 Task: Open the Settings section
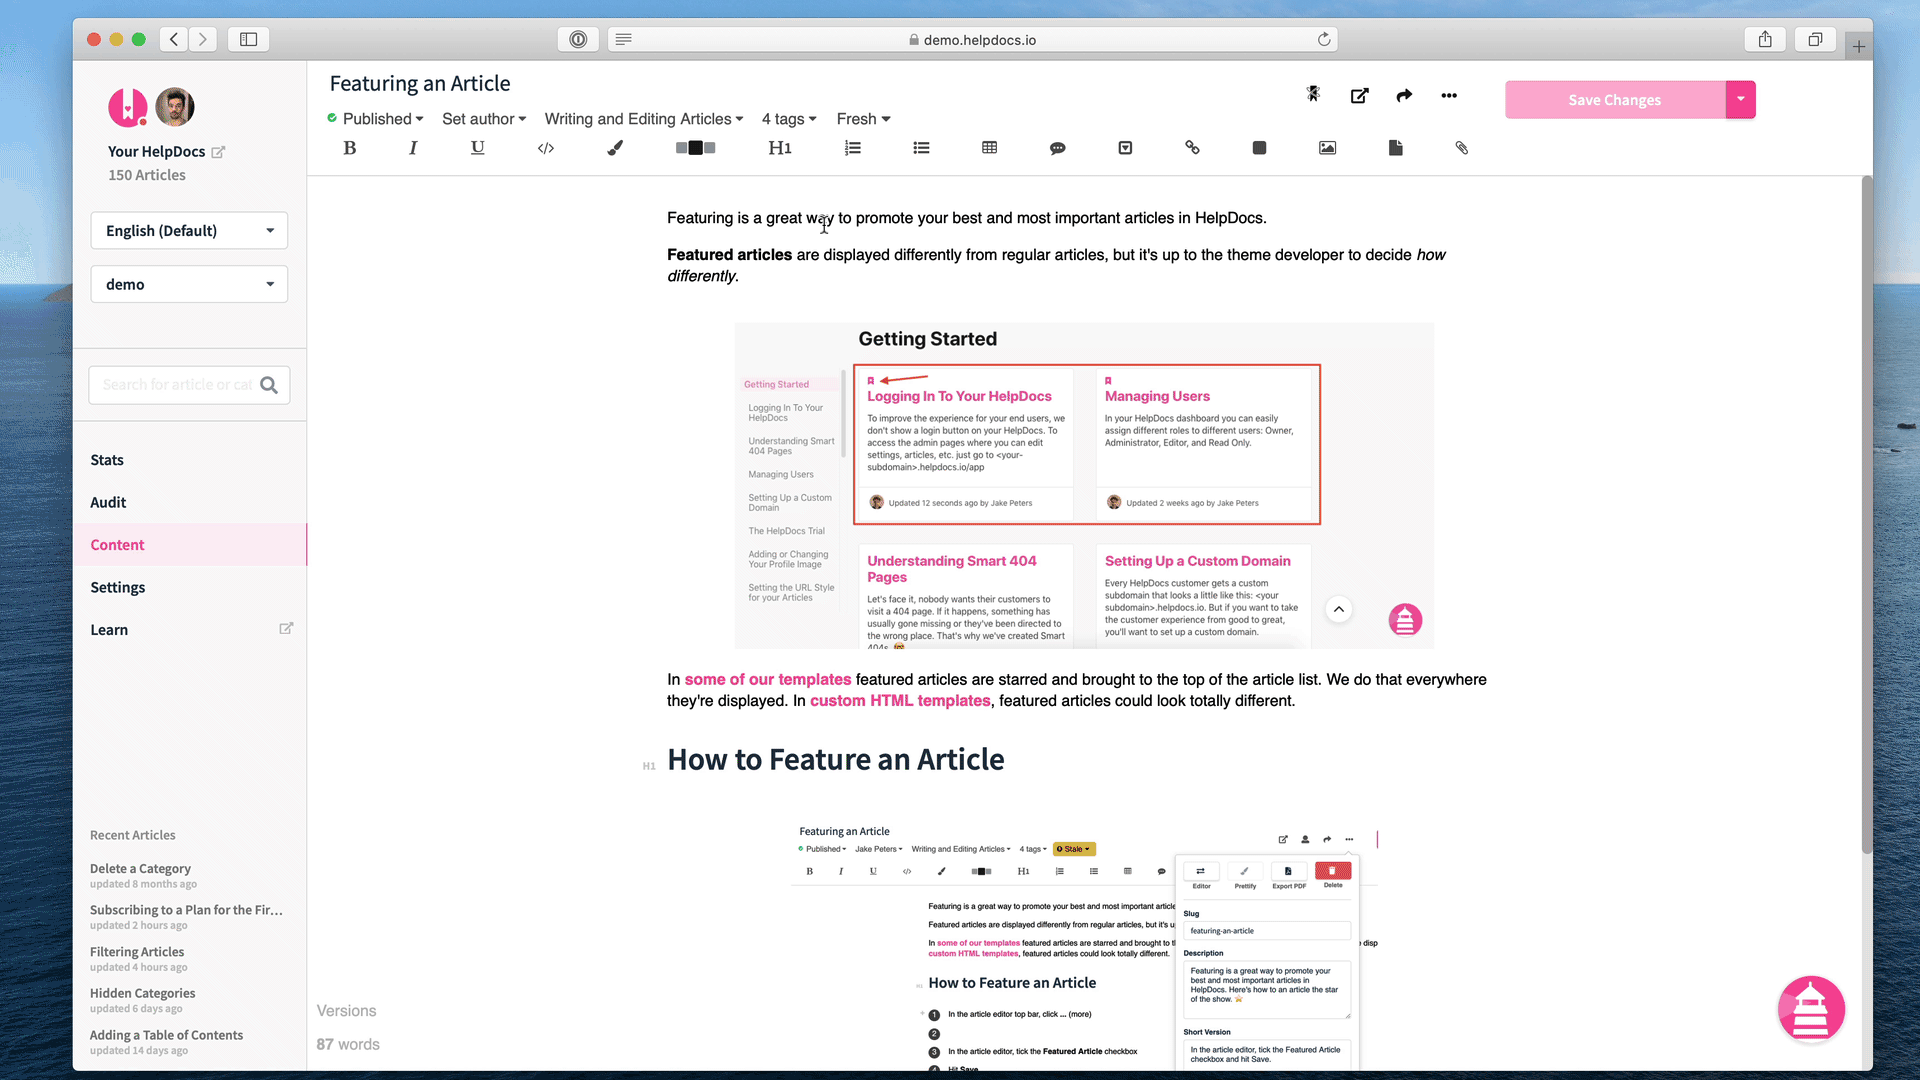pos(118,588)
